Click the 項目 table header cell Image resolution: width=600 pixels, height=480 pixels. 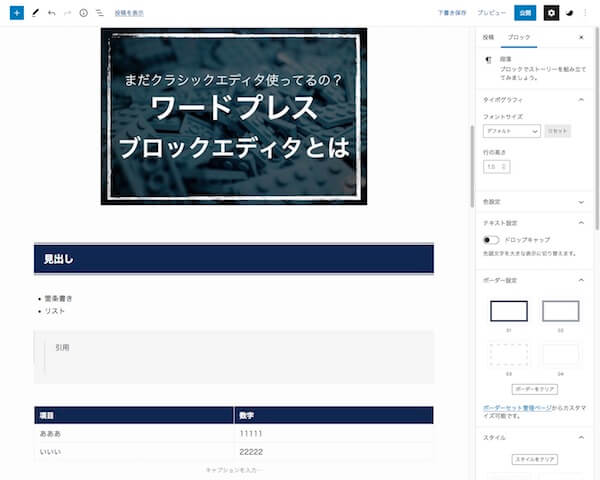134,415
